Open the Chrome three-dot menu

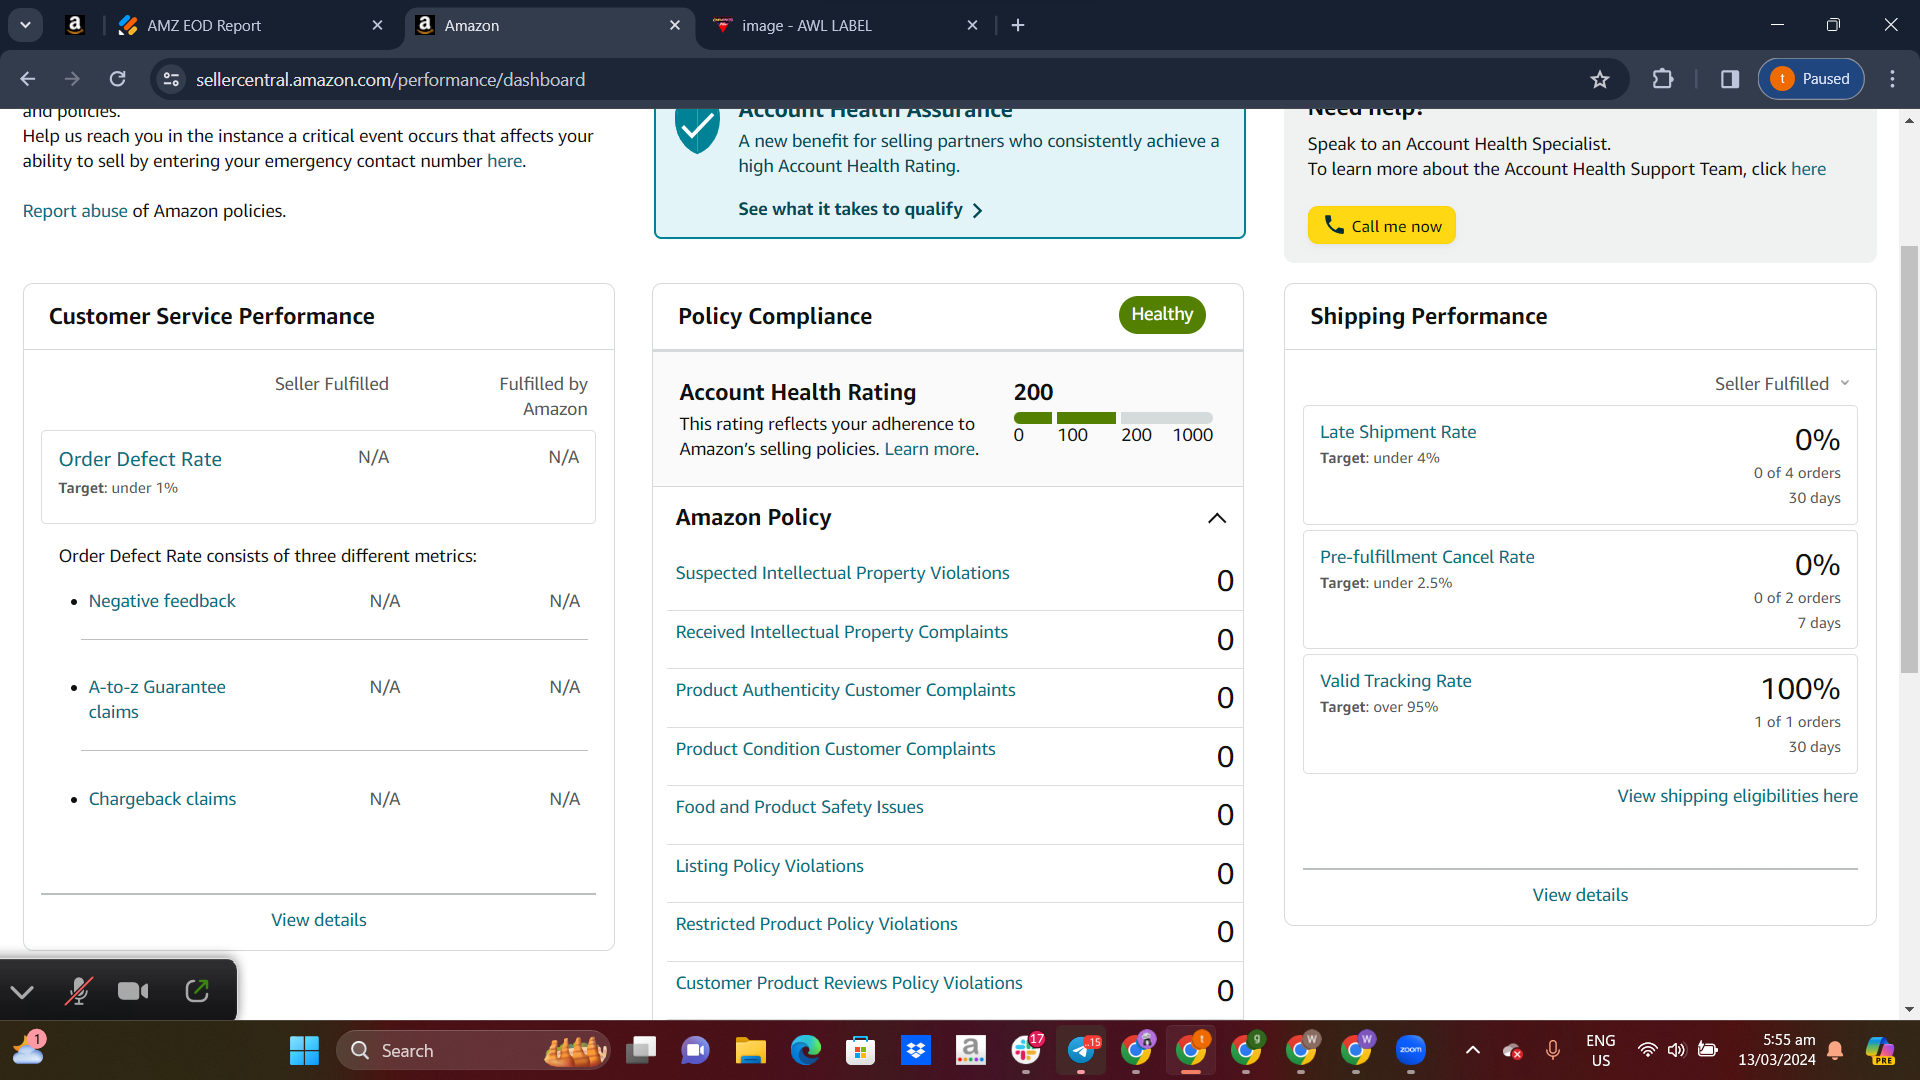point(1893,79)
